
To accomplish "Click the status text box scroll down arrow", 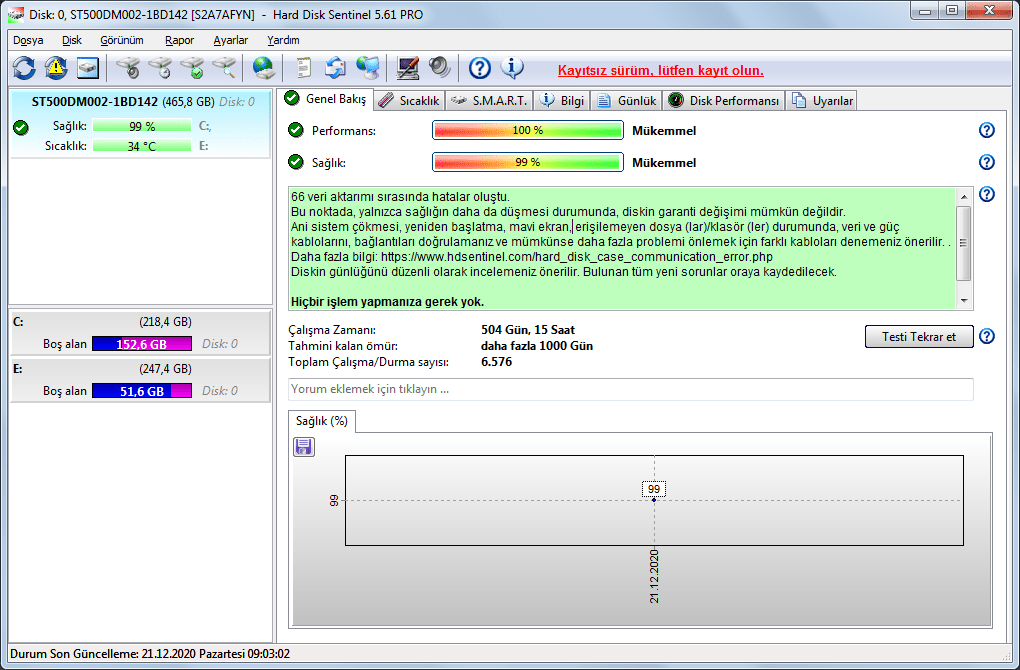I will (963, 301).
